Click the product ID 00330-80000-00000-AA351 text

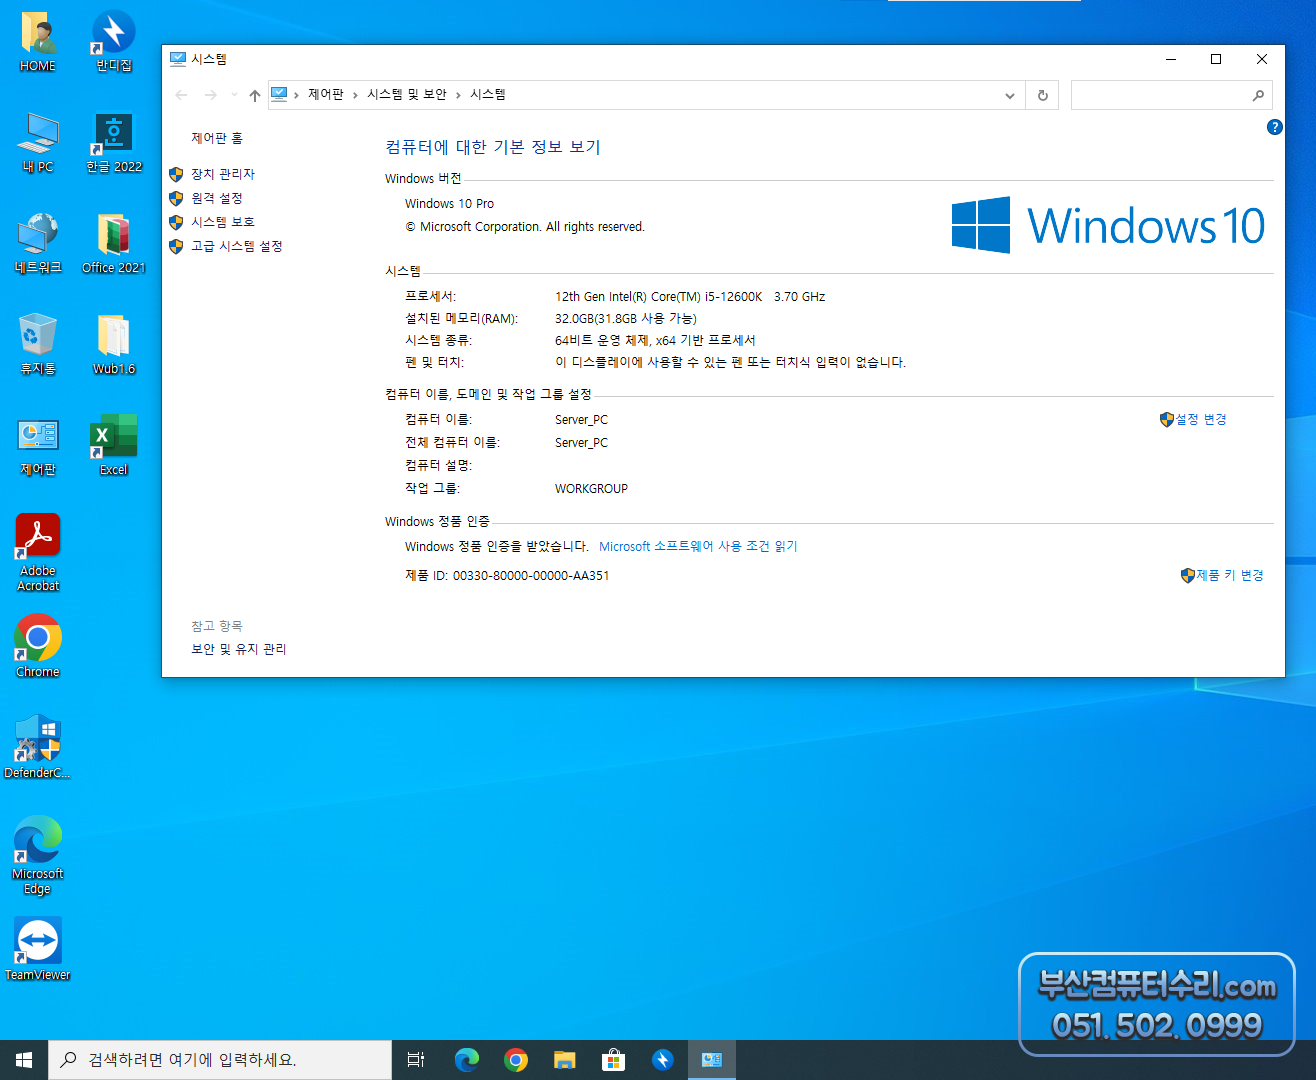(x=531, y=575)
